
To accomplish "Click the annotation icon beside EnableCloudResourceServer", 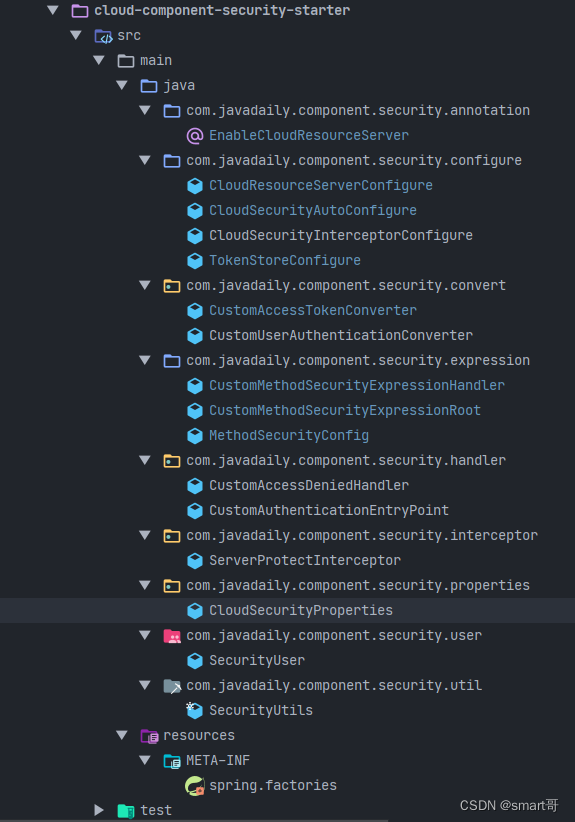I will click(195, 136).
